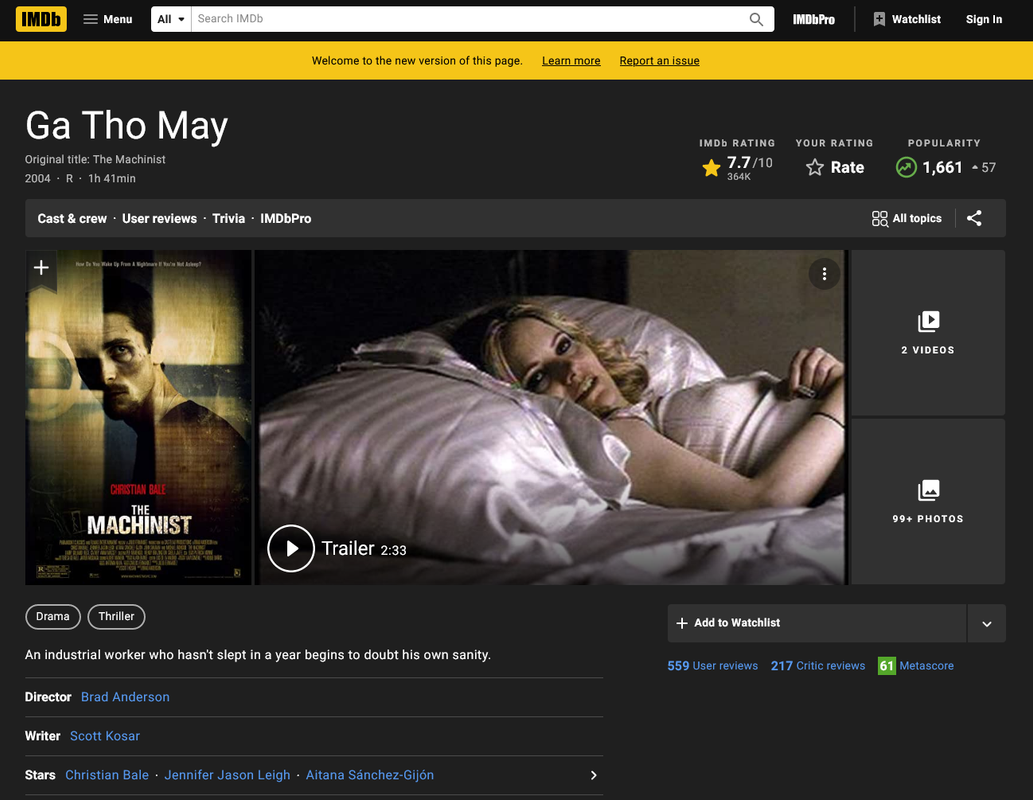Open the 559 User reviews link
1033x800 pixels.
click(712, 666)
